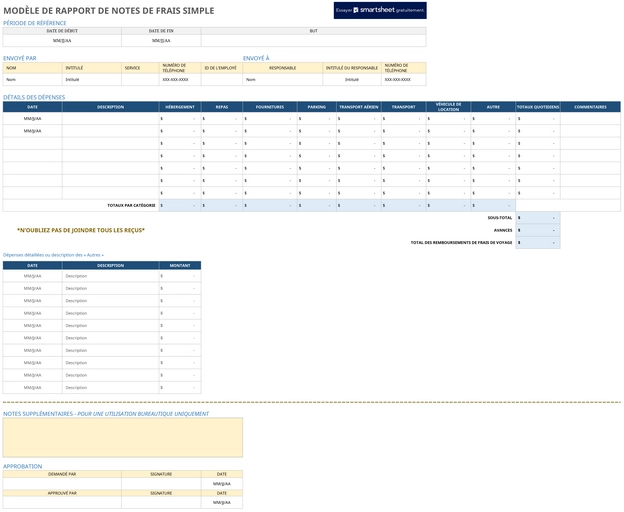Click the ID de l'employé header cell
This screenshot has width=624, height=512.
click(222, 68)
